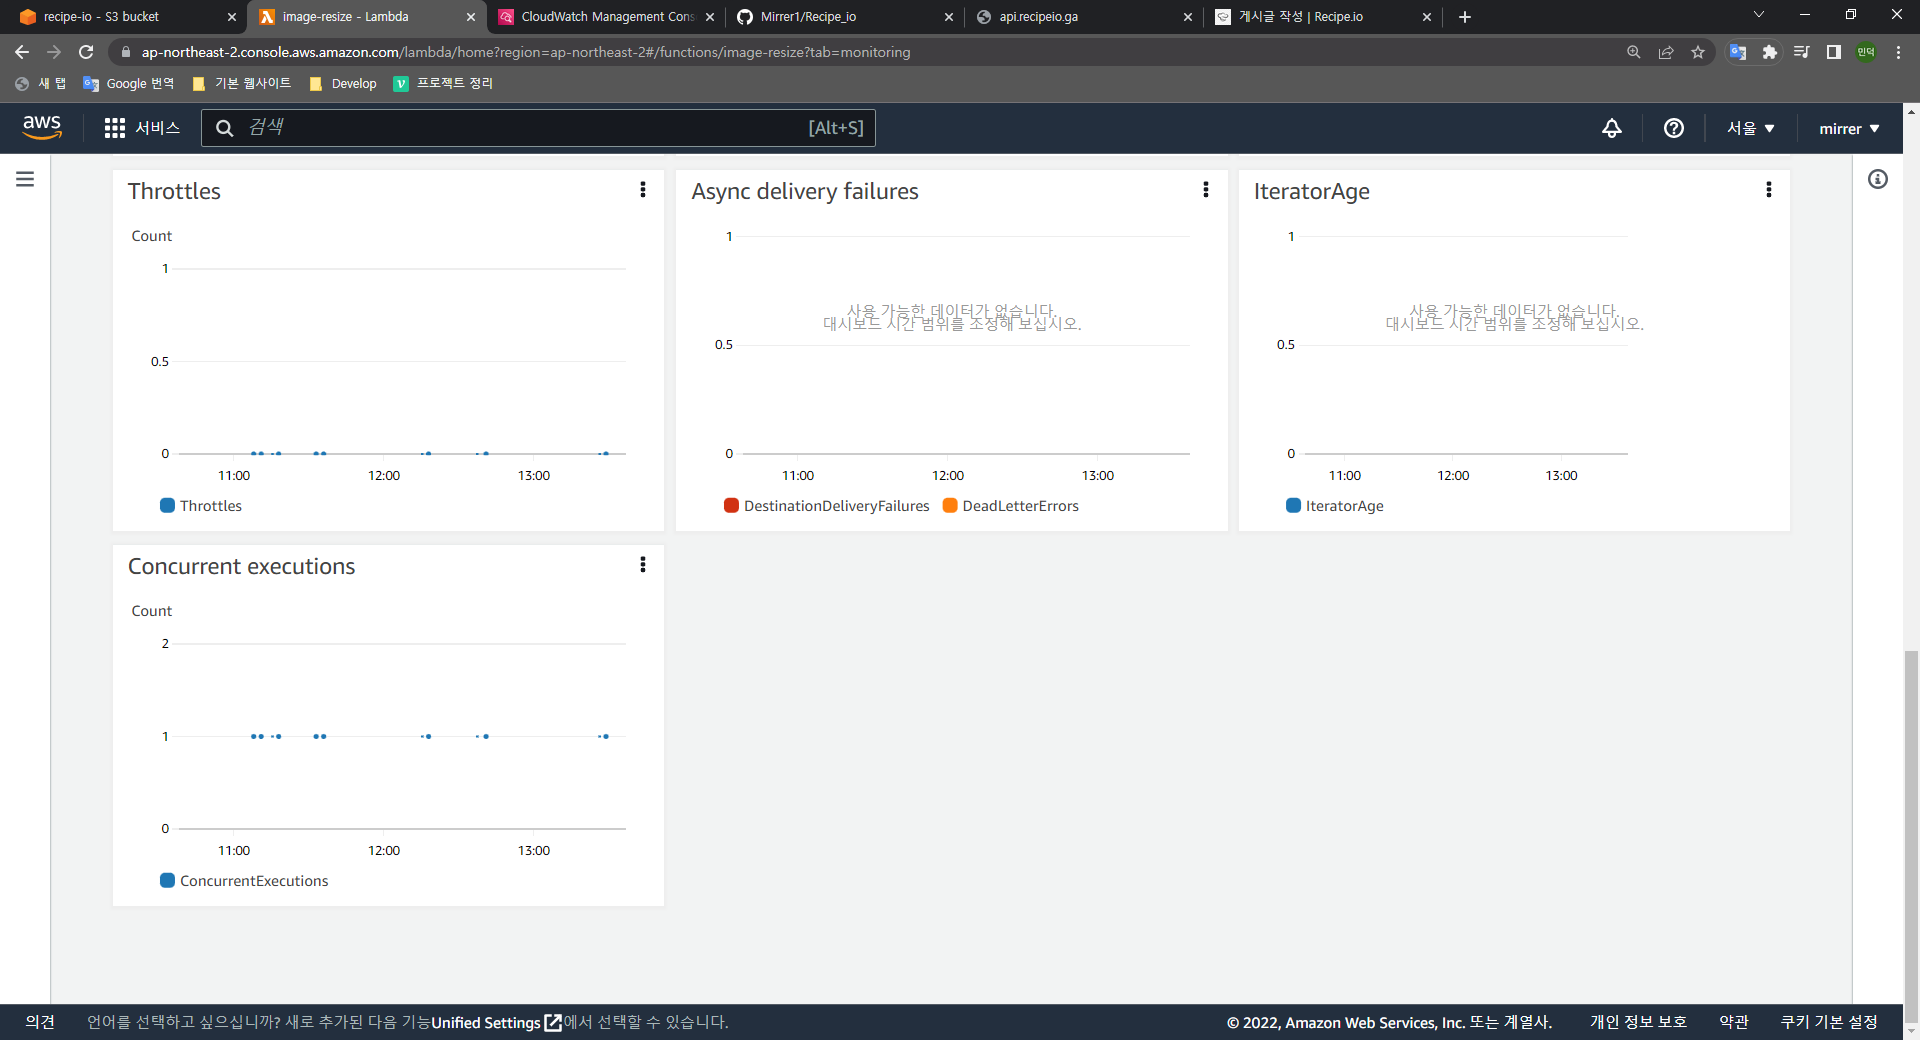The image size is (1920, 1040).
Task: Click the share icon in the address bar
Action: coord(1666,52)
